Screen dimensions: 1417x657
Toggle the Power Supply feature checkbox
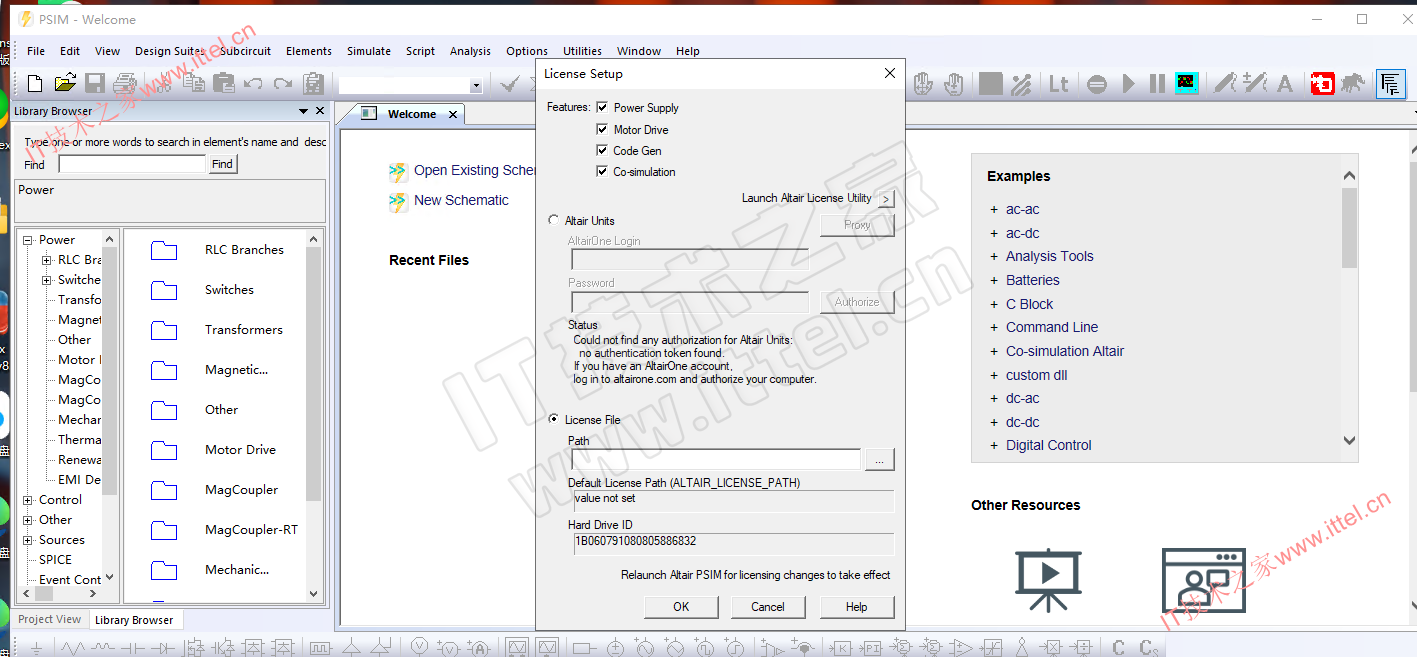tap(602, 107)
